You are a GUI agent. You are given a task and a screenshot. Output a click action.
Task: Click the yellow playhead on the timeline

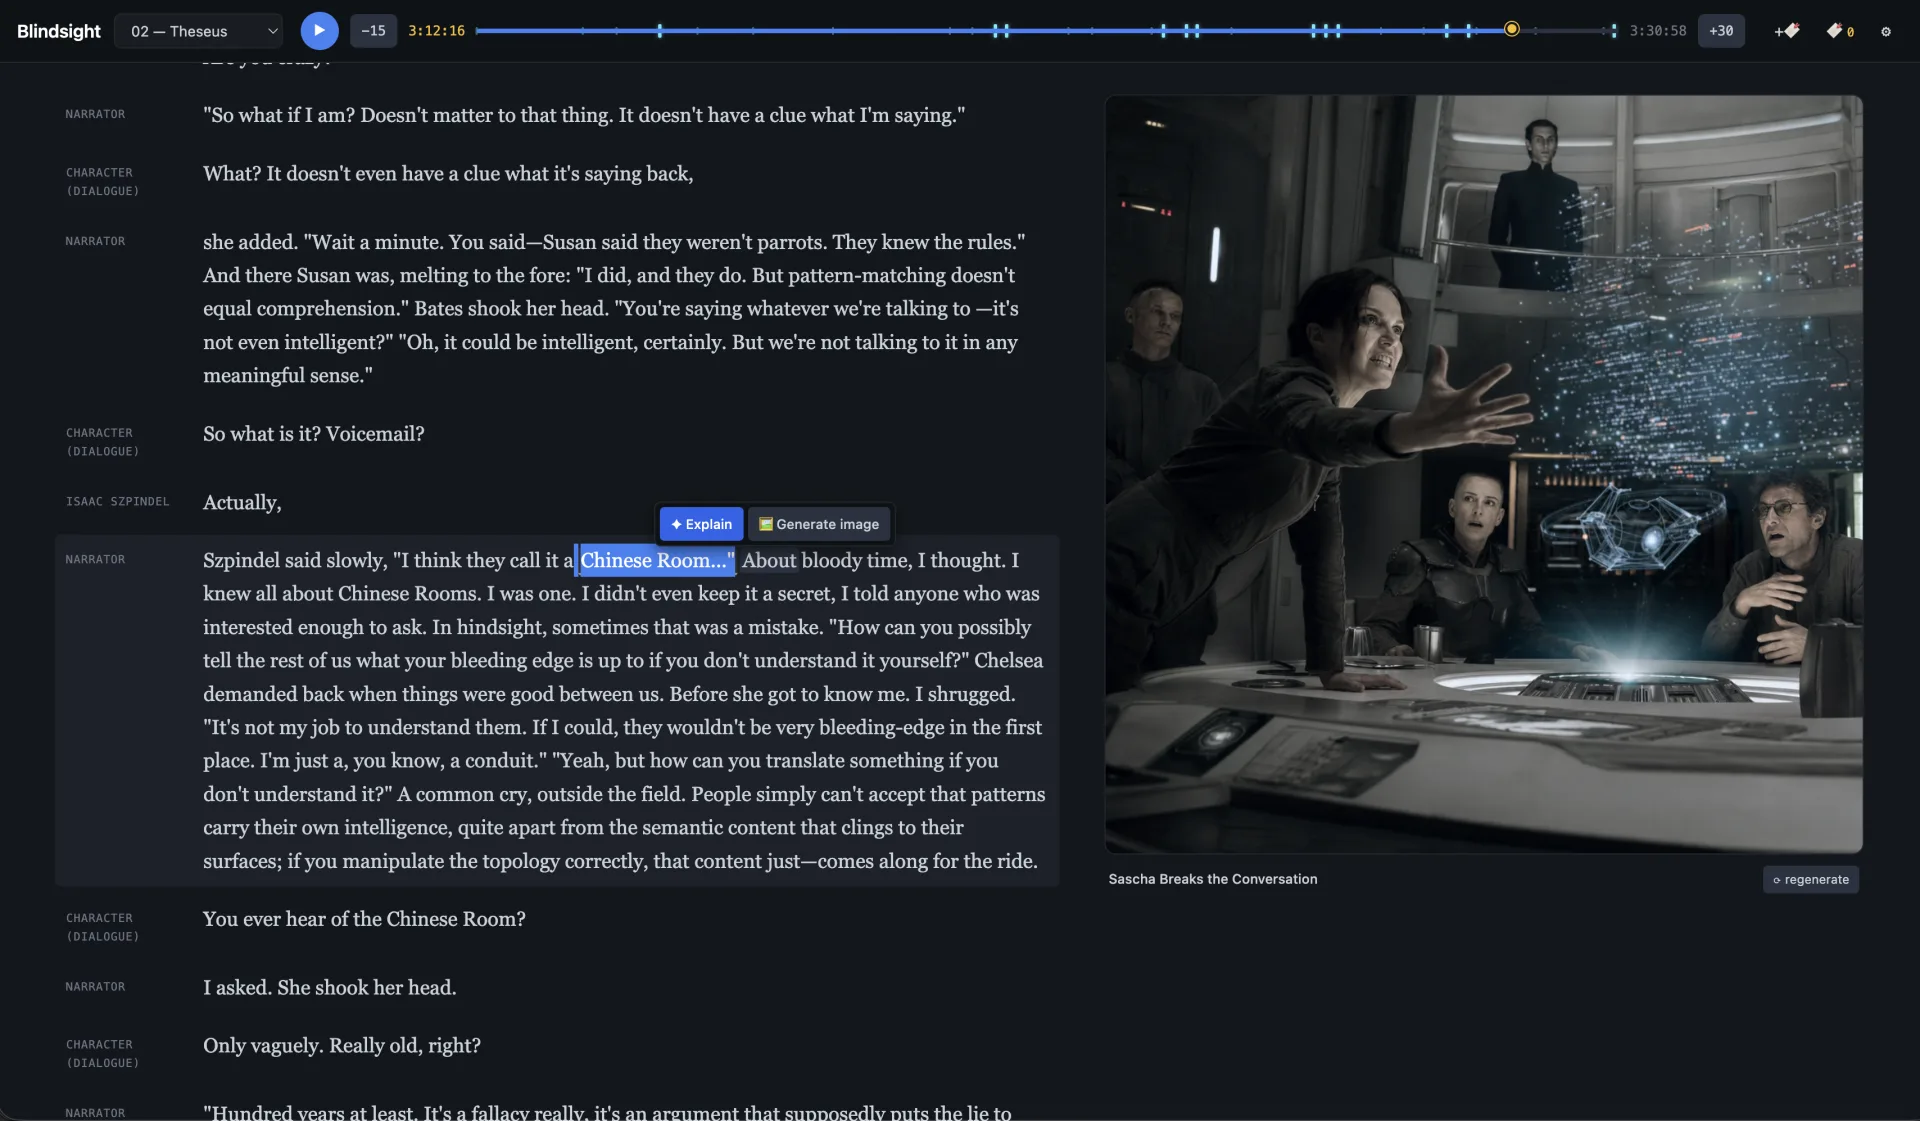[x=1512, y=29]
